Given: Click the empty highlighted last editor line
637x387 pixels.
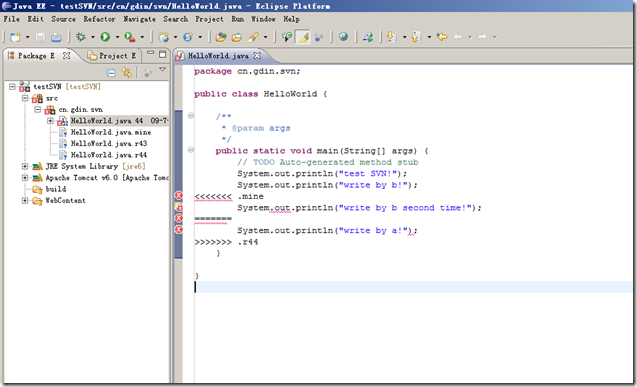Looking at the screenshot, I should tap(413, 287).
